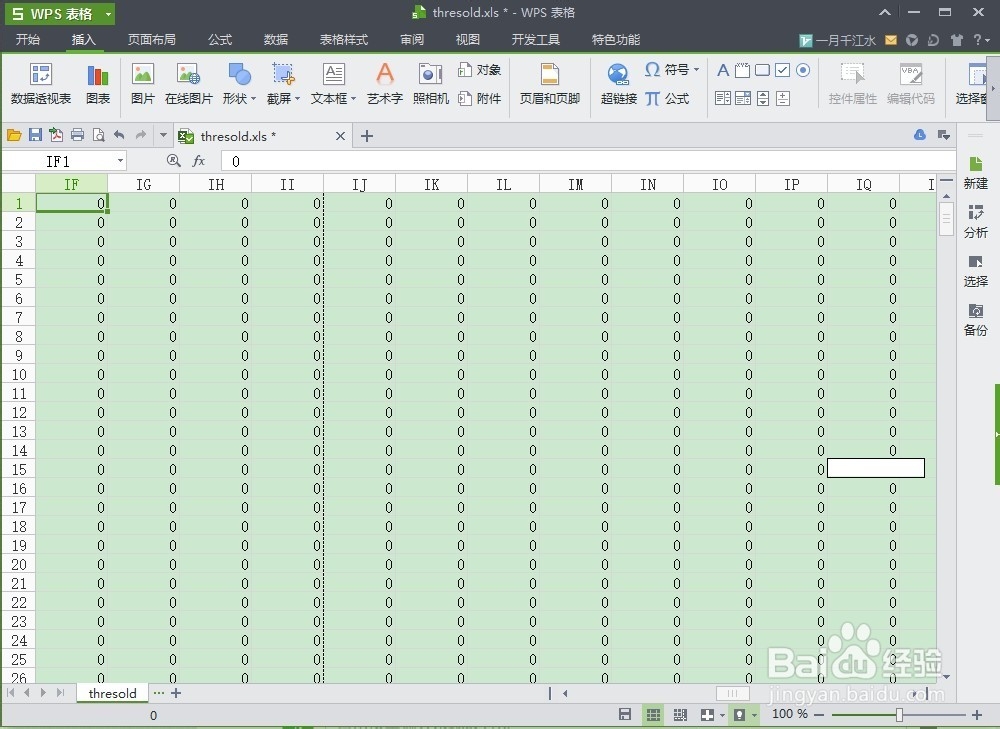1000x729 pixels.
Task: Toggle reading mode cross icon
Action: click(x=707, y=714)
